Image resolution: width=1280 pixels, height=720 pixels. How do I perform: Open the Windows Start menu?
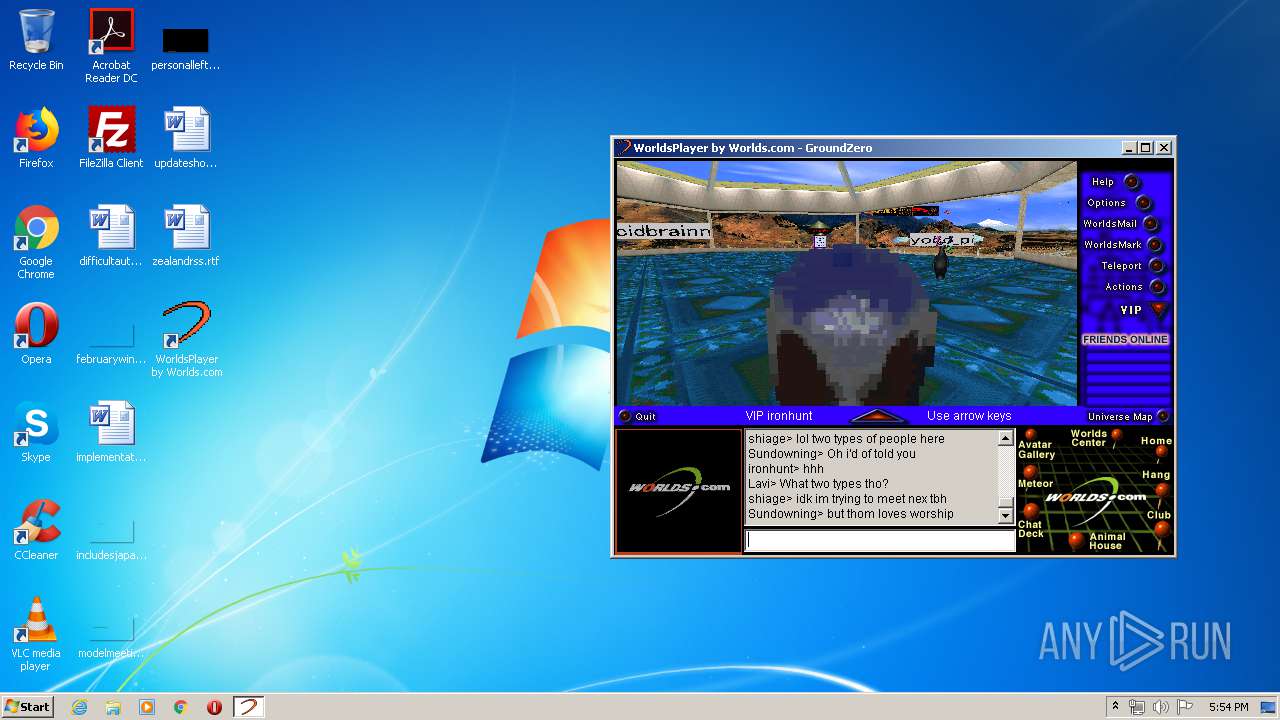coord(27,707)
